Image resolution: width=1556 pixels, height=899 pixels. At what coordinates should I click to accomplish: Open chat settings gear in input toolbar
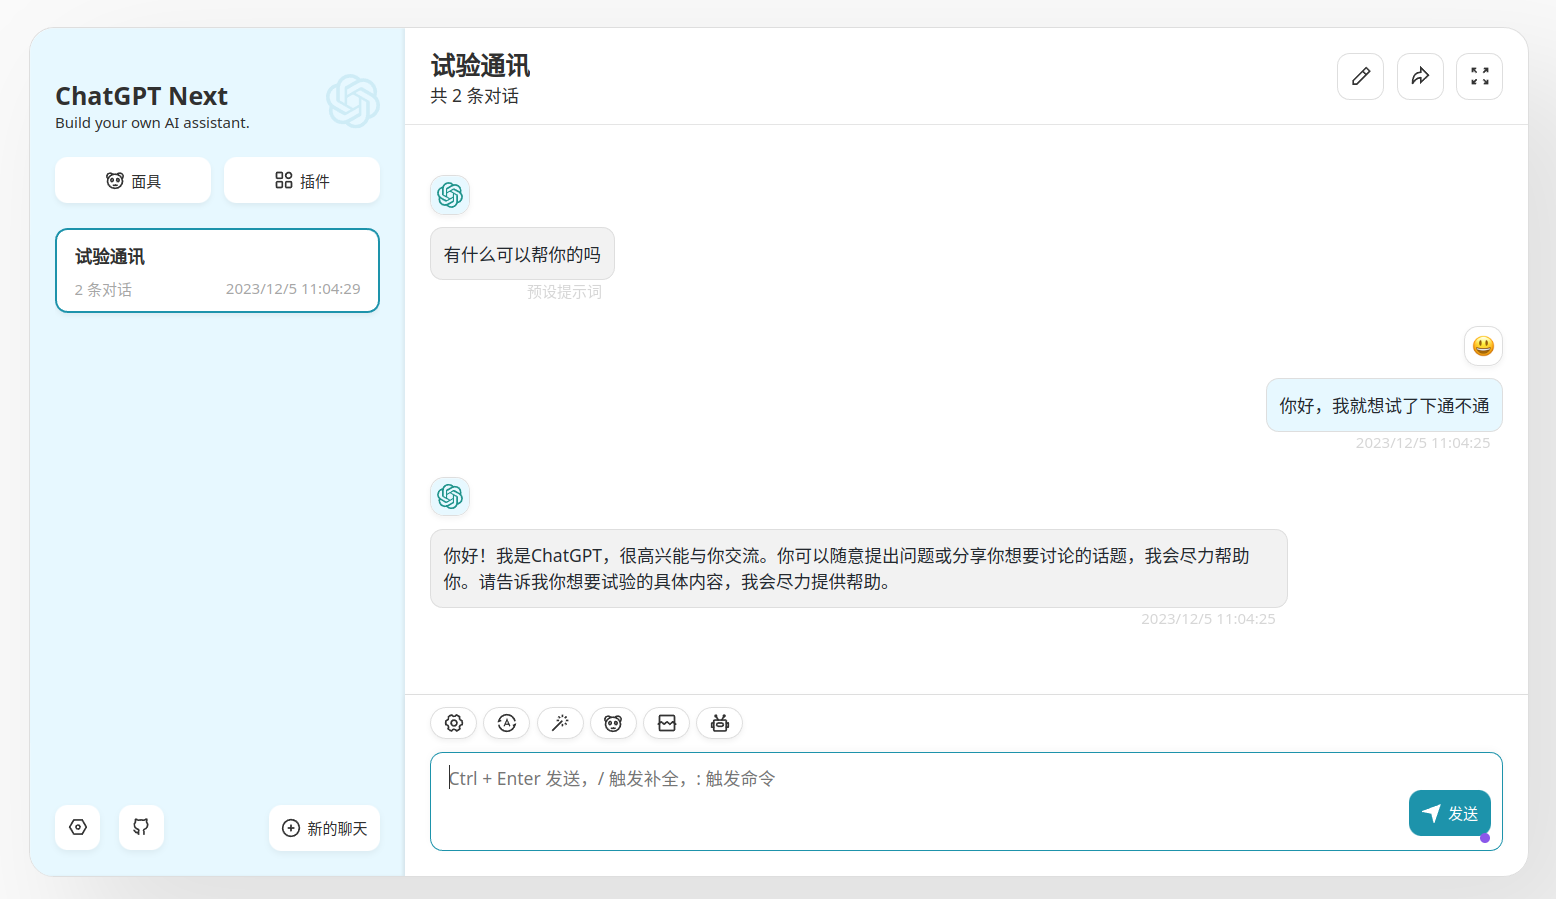point(454,723)
